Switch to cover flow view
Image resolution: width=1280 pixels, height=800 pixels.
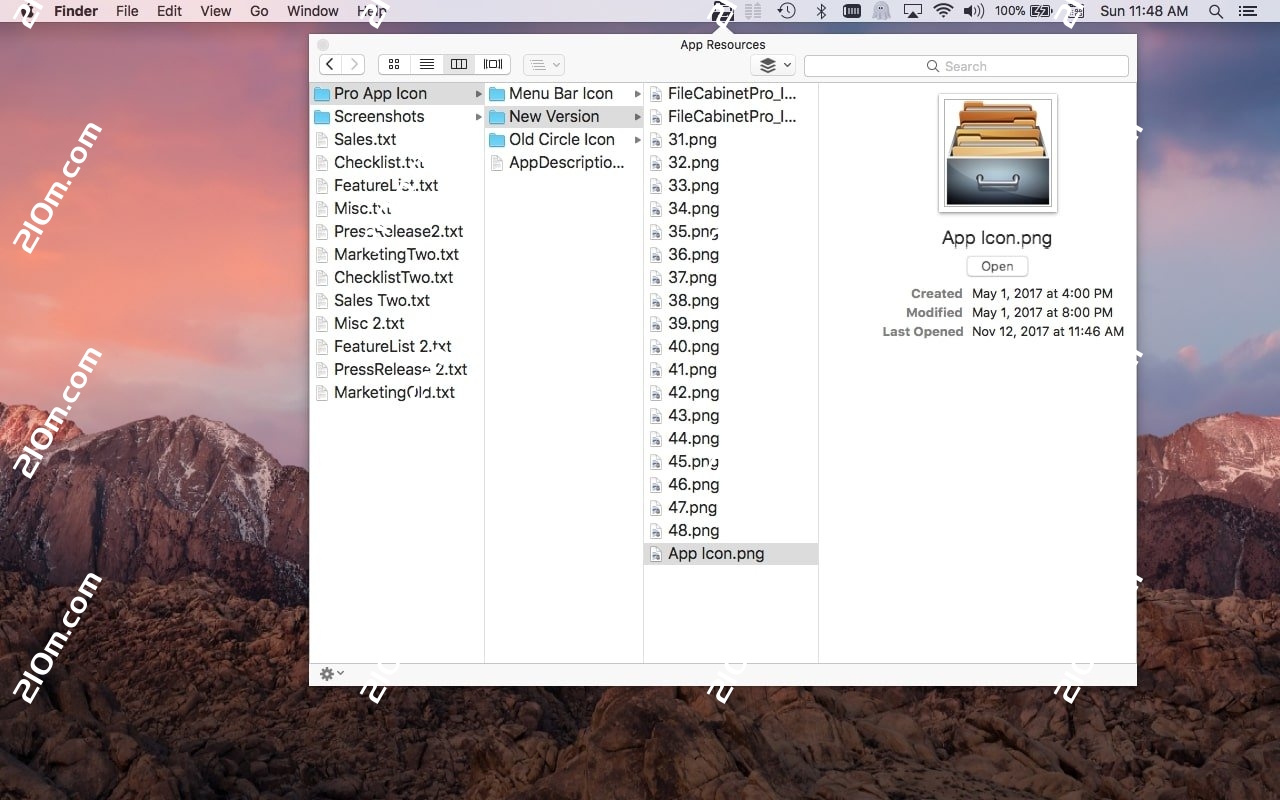pyautogui.click(x=493, y=63)
